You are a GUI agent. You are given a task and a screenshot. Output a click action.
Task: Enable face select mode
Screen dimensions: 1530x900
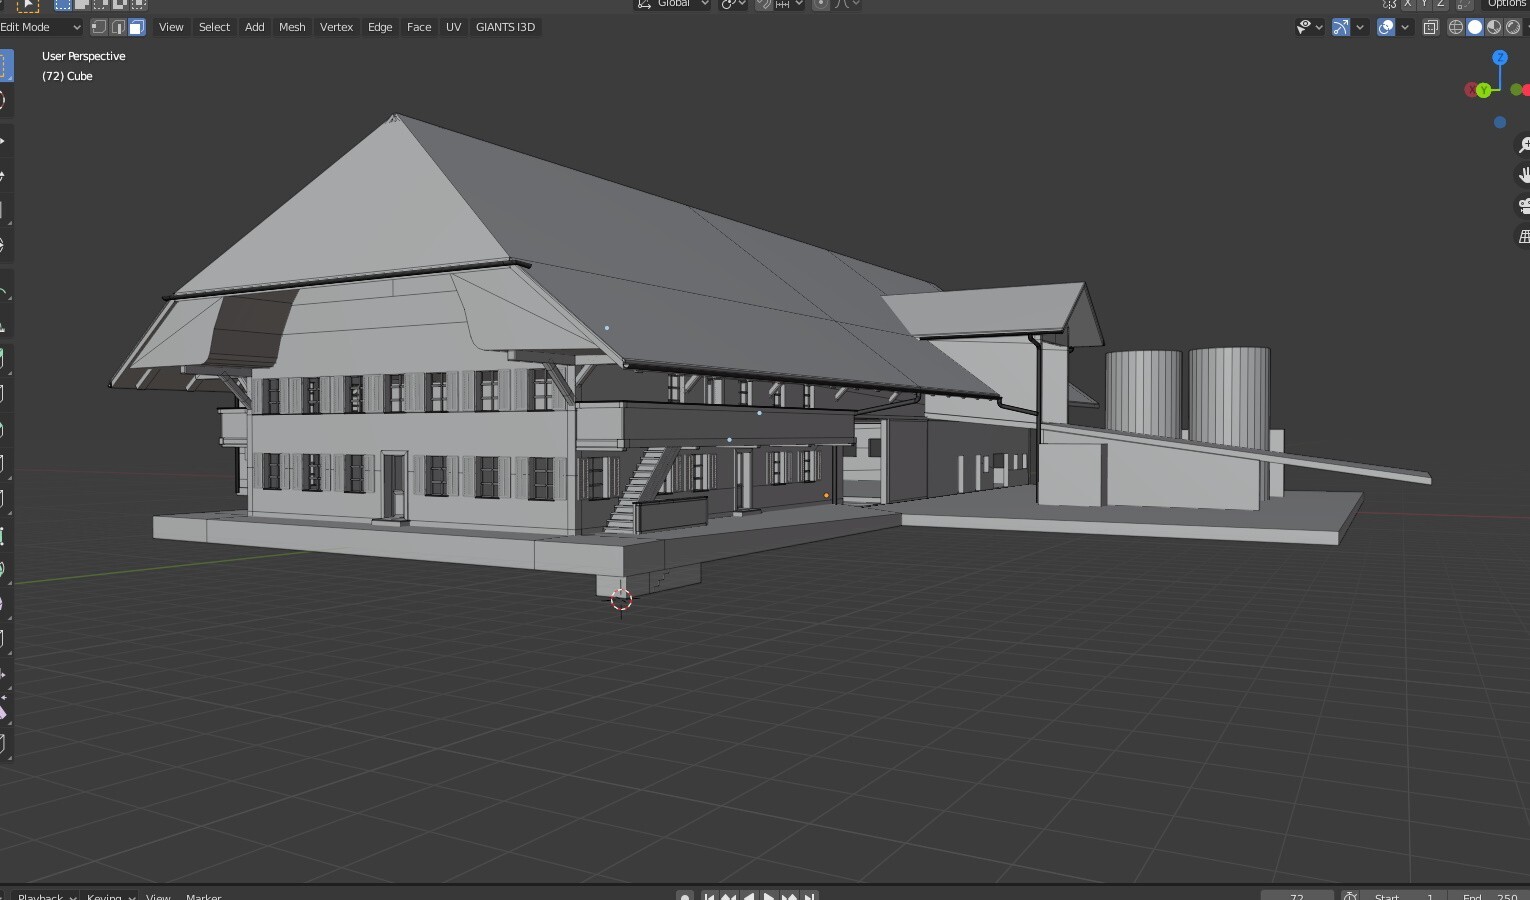[137, 27]
